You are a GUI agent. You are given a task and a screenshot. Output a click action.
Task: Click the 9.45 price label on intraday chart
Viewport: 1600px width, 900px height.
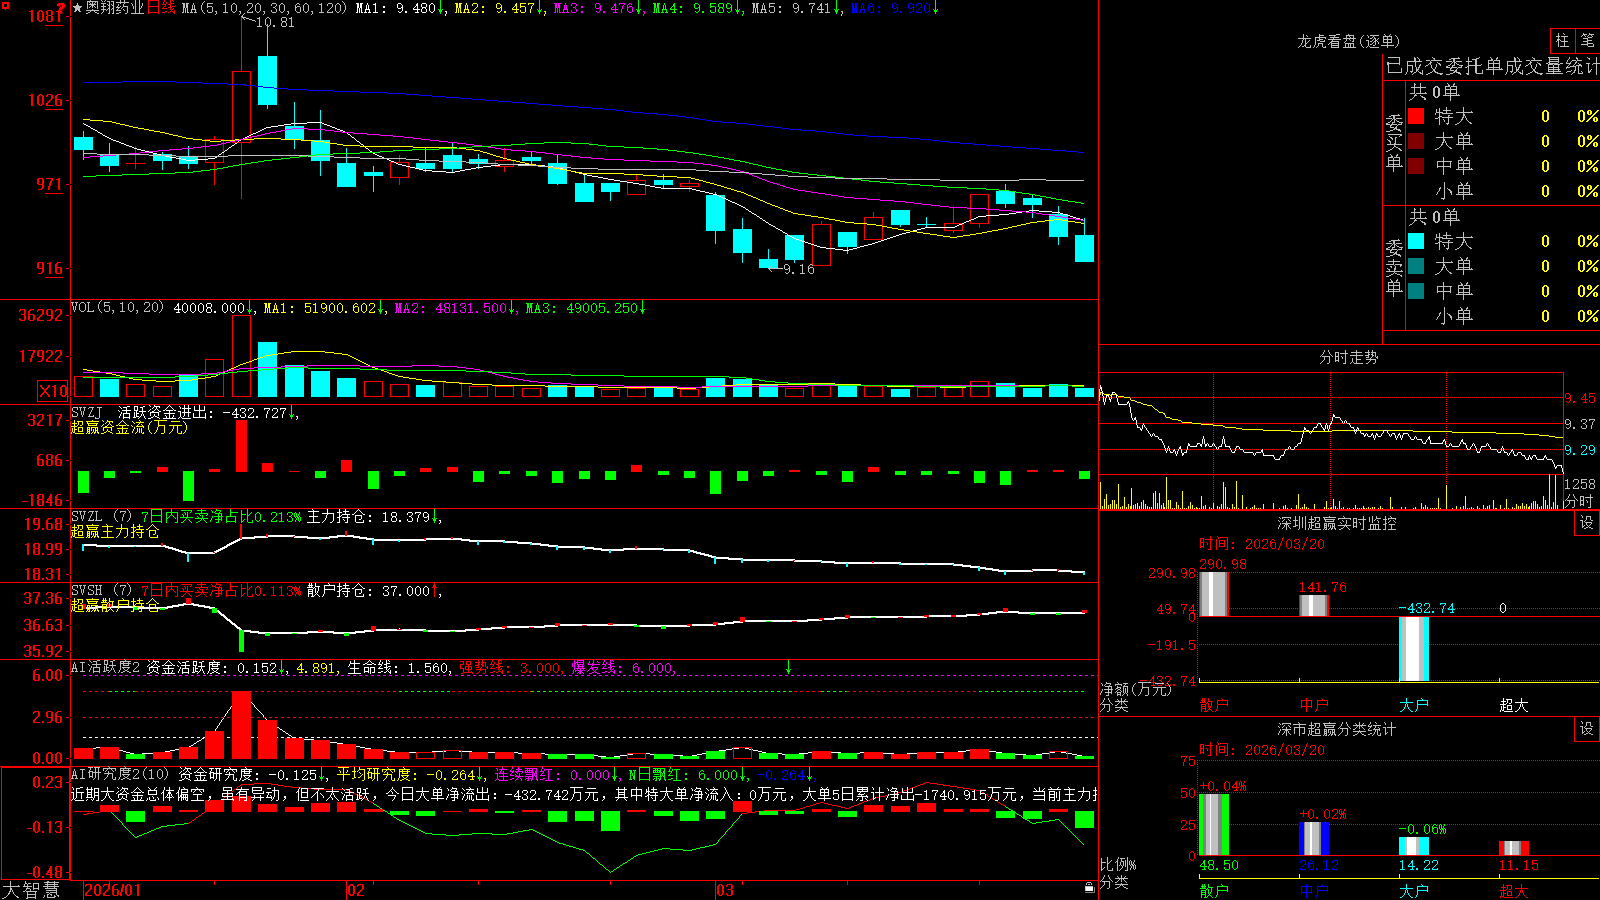pos(1580,398)
